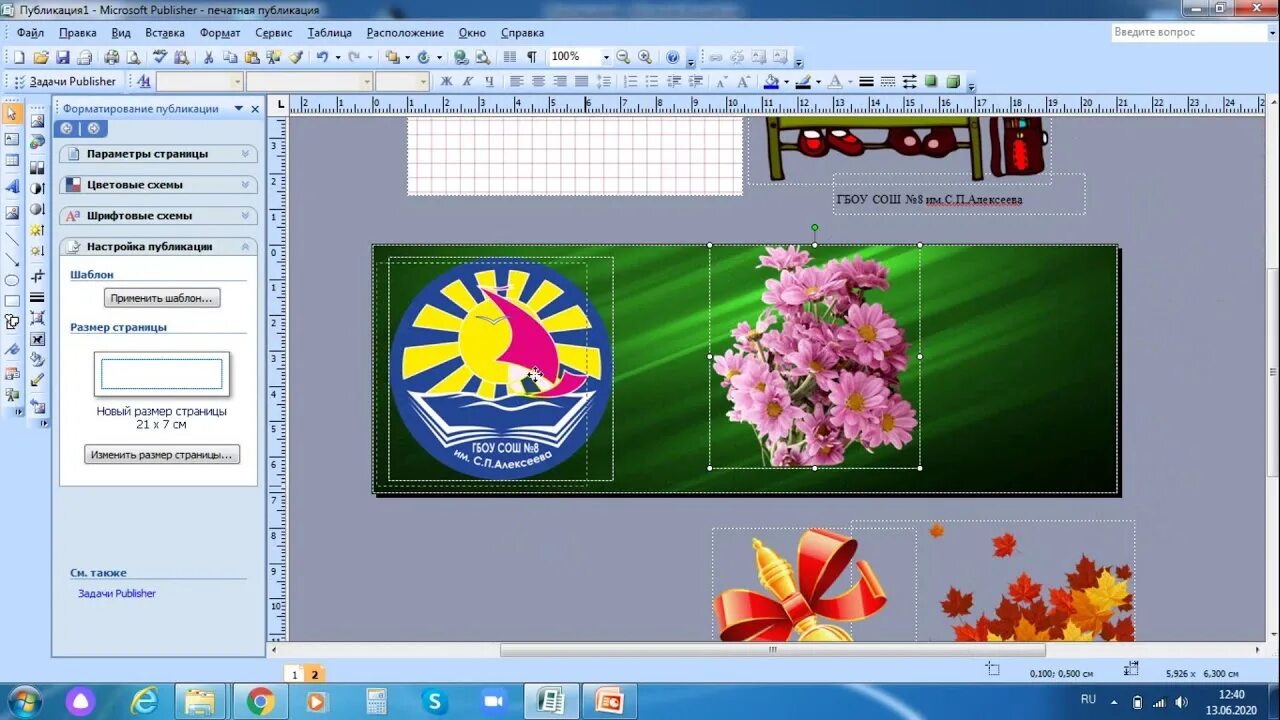Open the zoom percentage 100% dropdown
Screen dimensions: 1280x720
pos(606,57)
